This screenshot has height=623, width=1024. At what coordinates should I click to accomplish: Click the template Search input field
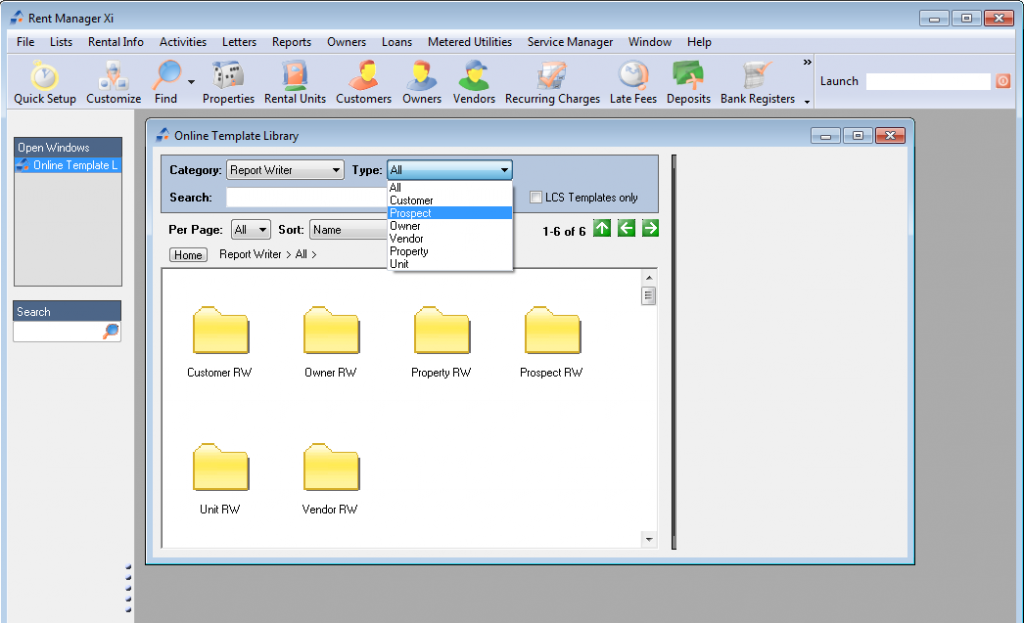[308, 197]
